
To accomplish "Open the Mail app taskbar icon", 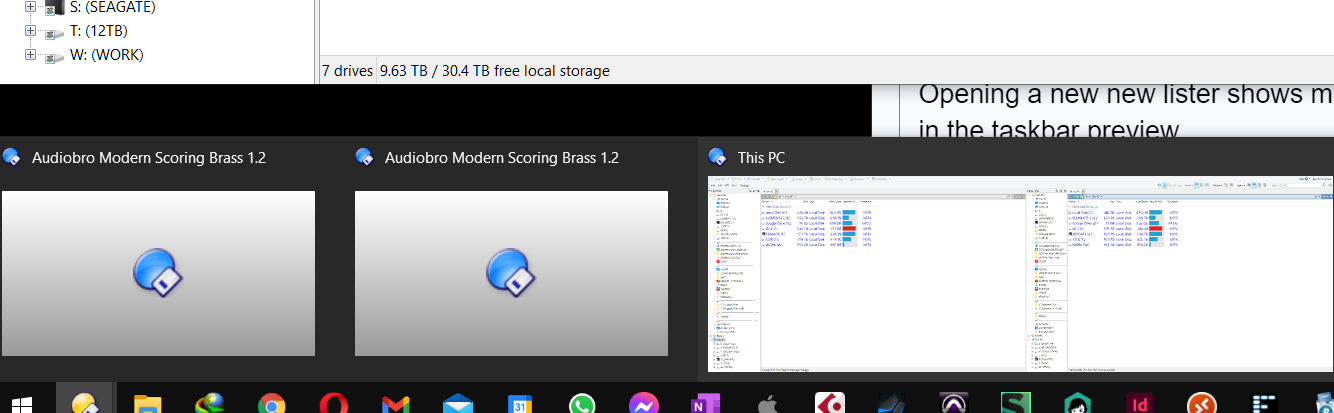I will pyautogui.click(x=457, y=405).
